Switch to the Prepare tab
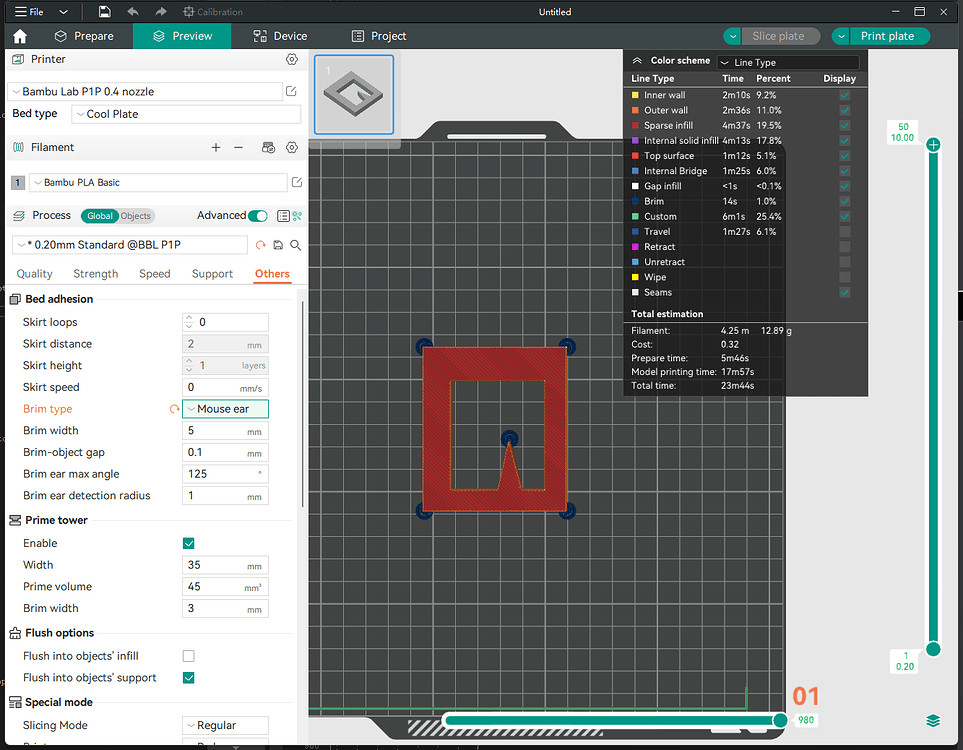 tap(84, 36)
